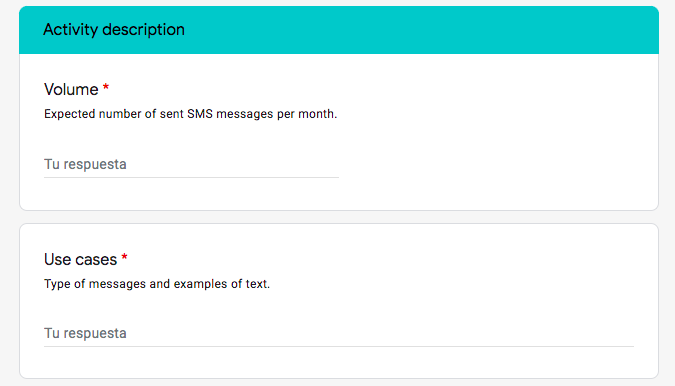
Task: Select the Volume question title
Action: pyautogui.click(x=71, y=90)
